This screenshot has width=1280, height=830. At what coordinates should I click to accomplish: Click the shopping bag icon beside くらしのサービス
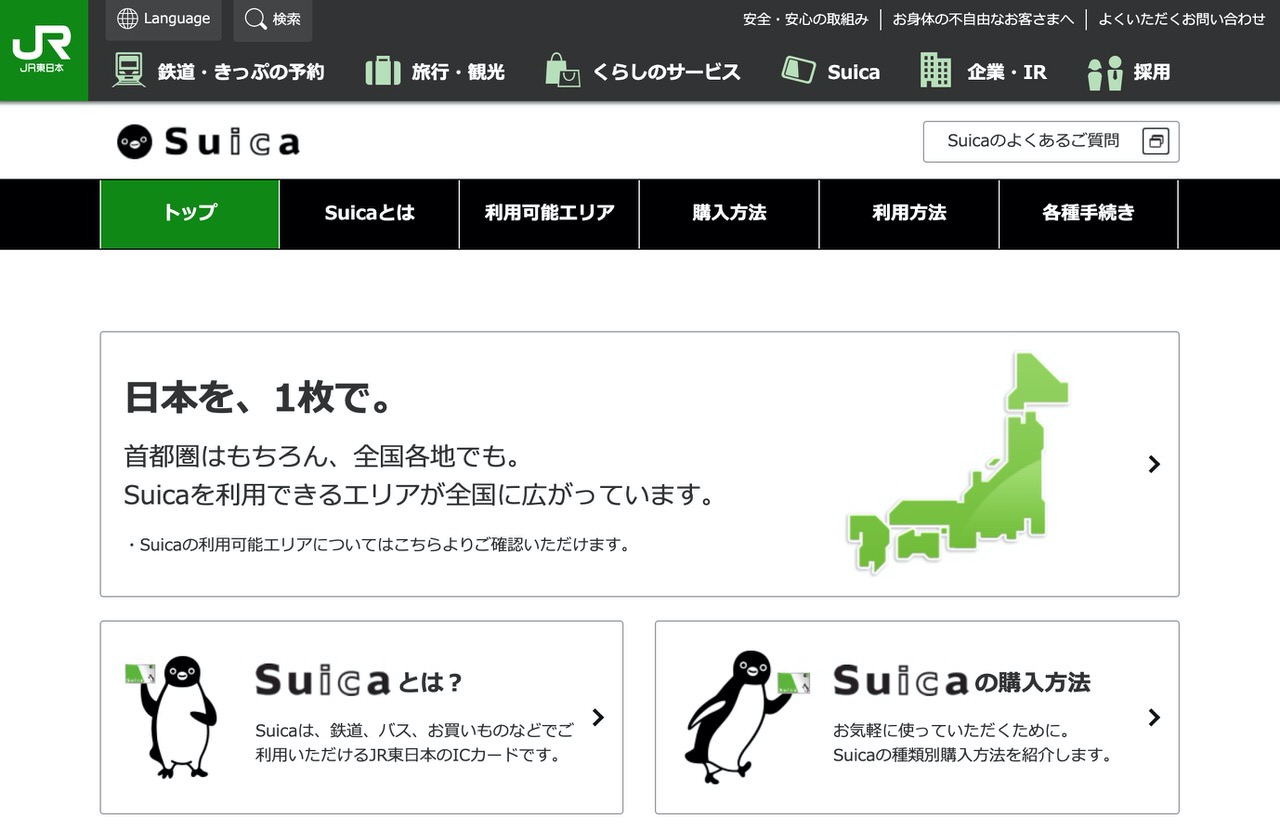pos(563,70)
